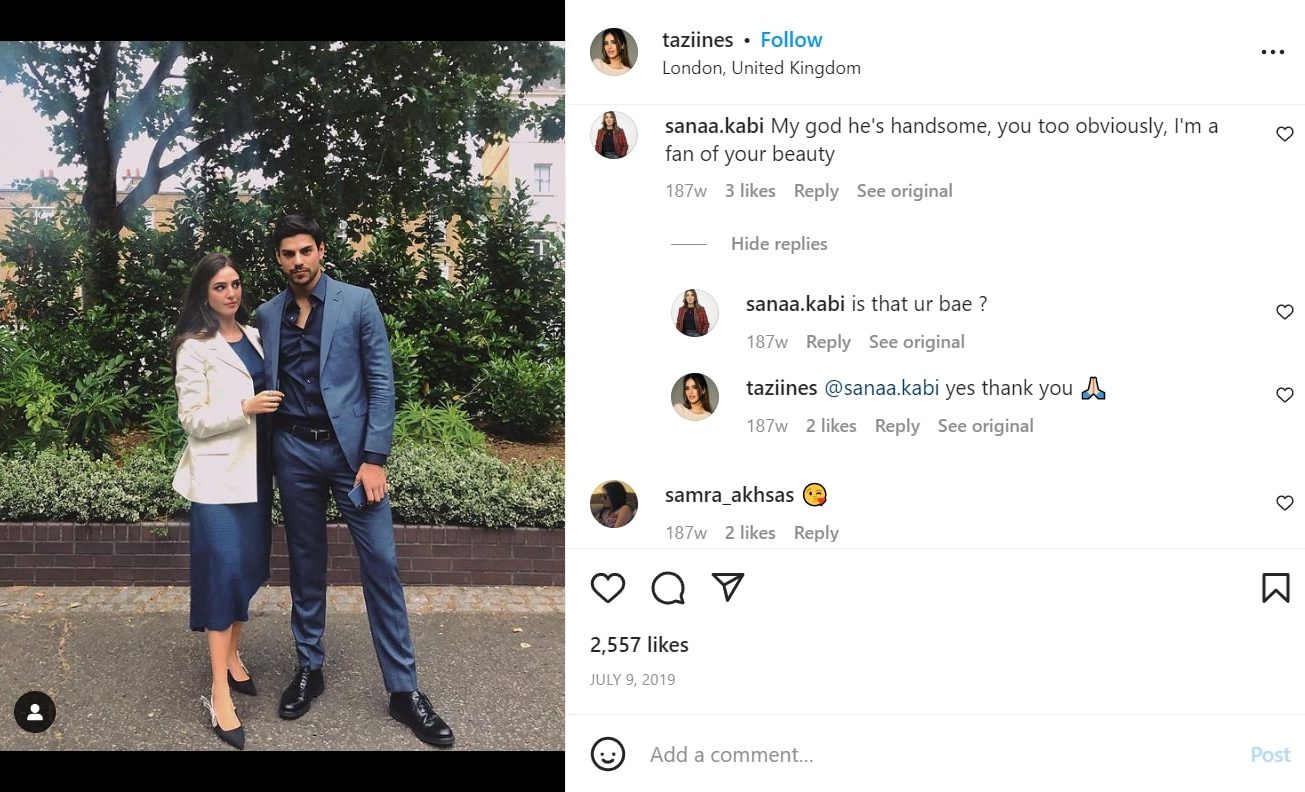Unlike the post by clicking the heart
Screen dimensions: 1305x792
[607, 588]
